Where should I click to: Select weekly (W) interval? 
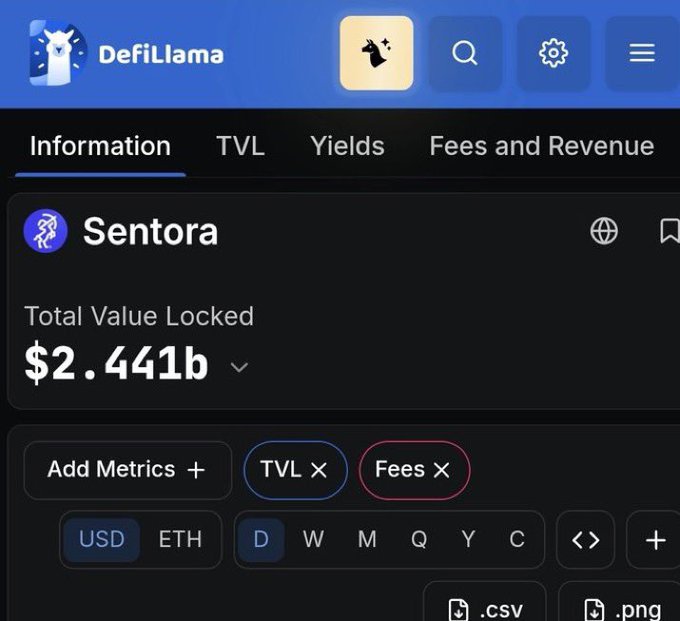click(313, 540)
